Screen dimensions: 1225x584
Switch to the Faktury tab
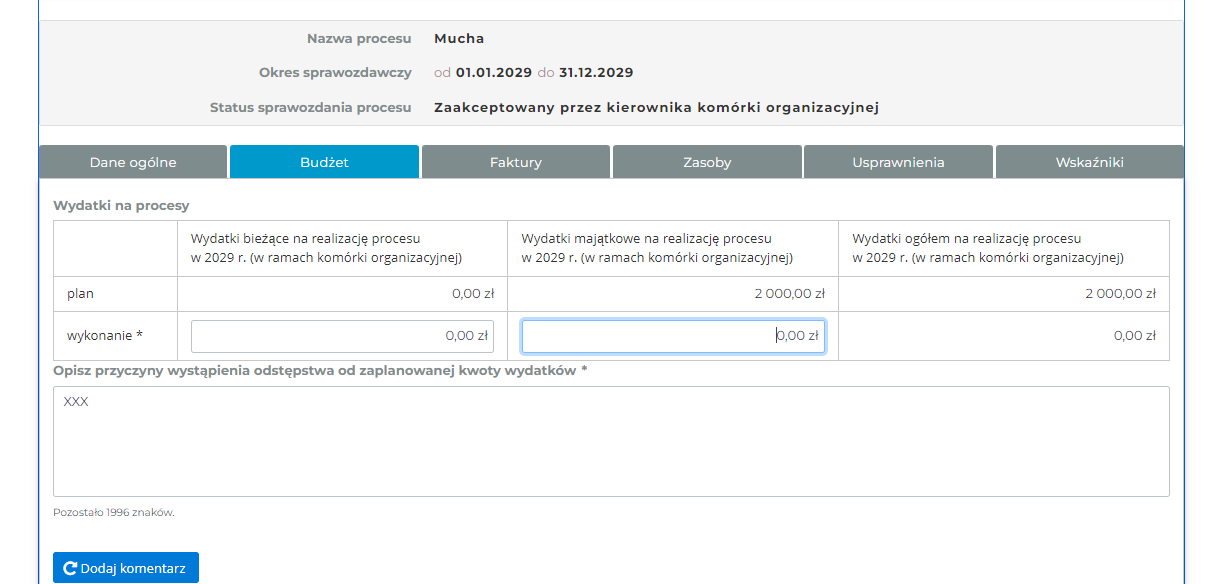(x=516, y=162)
